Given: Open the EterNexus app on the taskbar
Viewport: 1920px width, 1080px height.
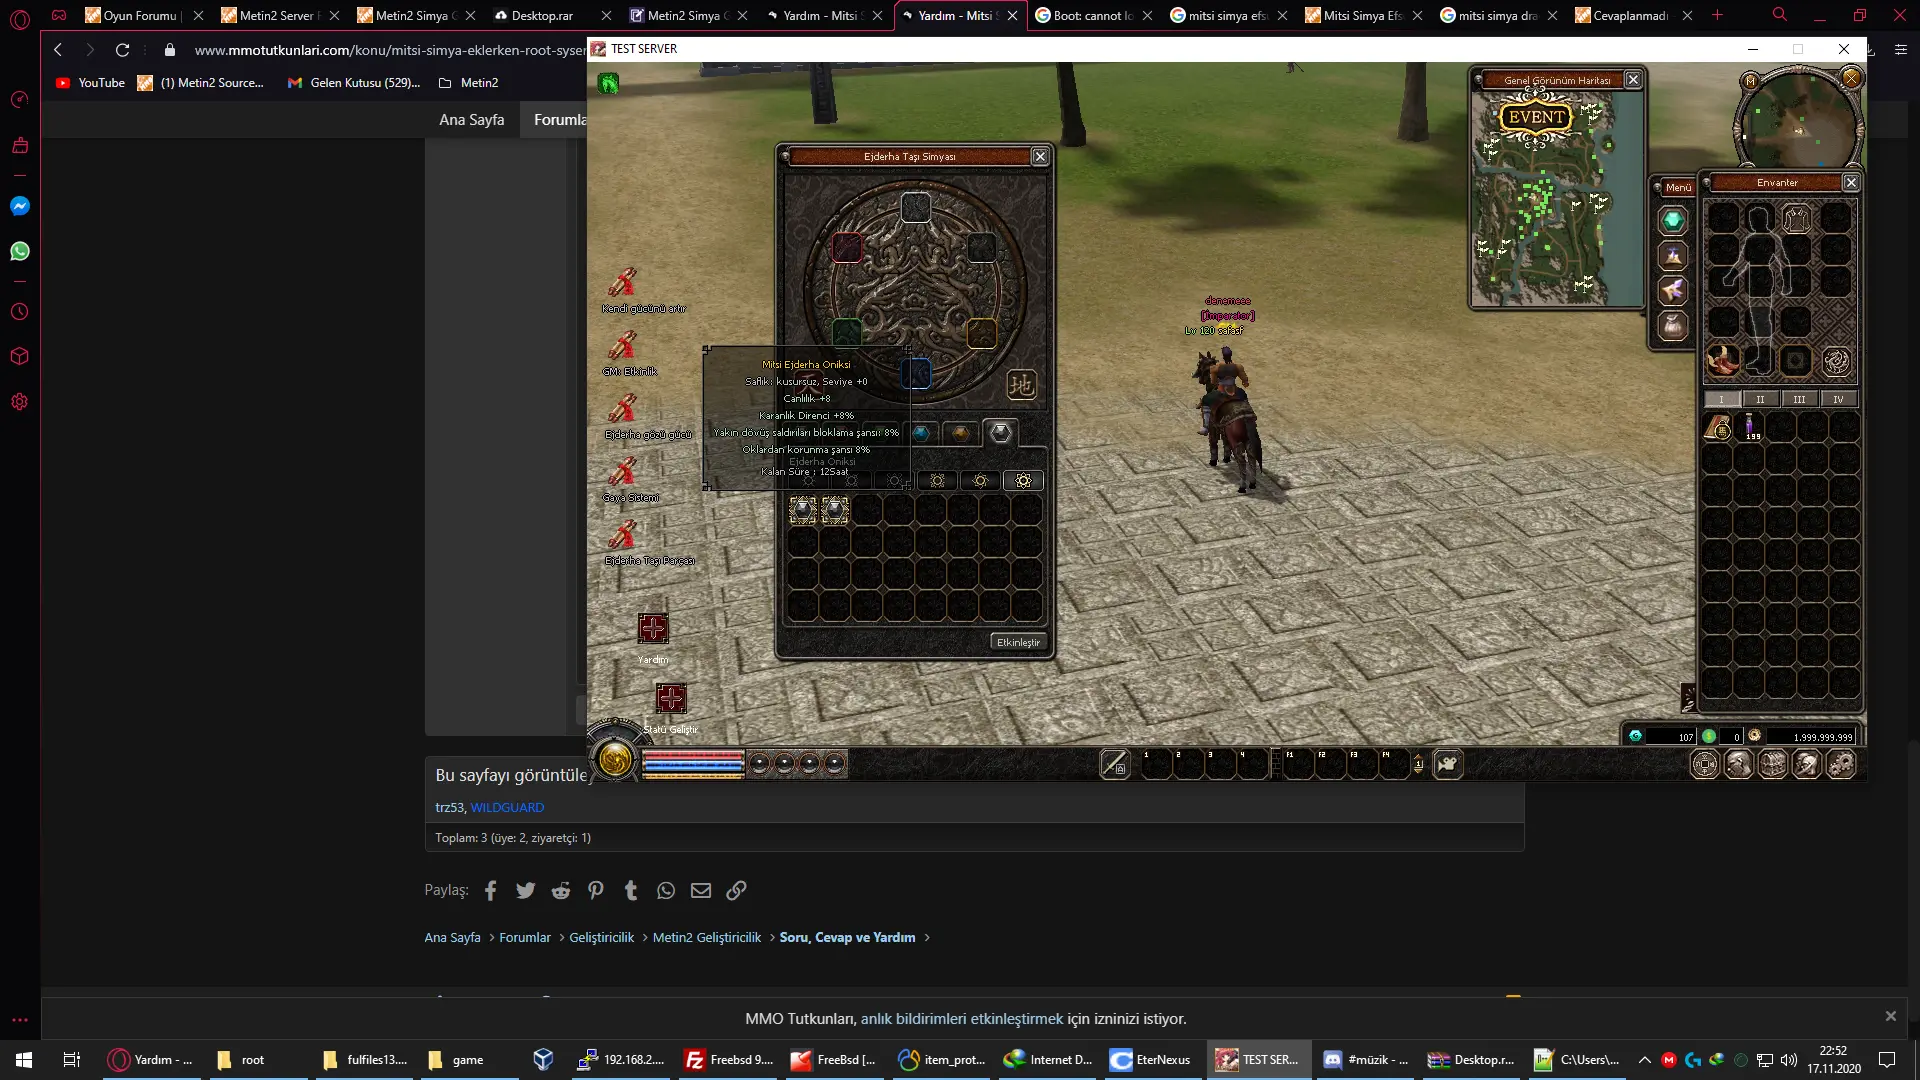Looking at the screenshot, I should pyautogui.click(x=1152, y=1059).
